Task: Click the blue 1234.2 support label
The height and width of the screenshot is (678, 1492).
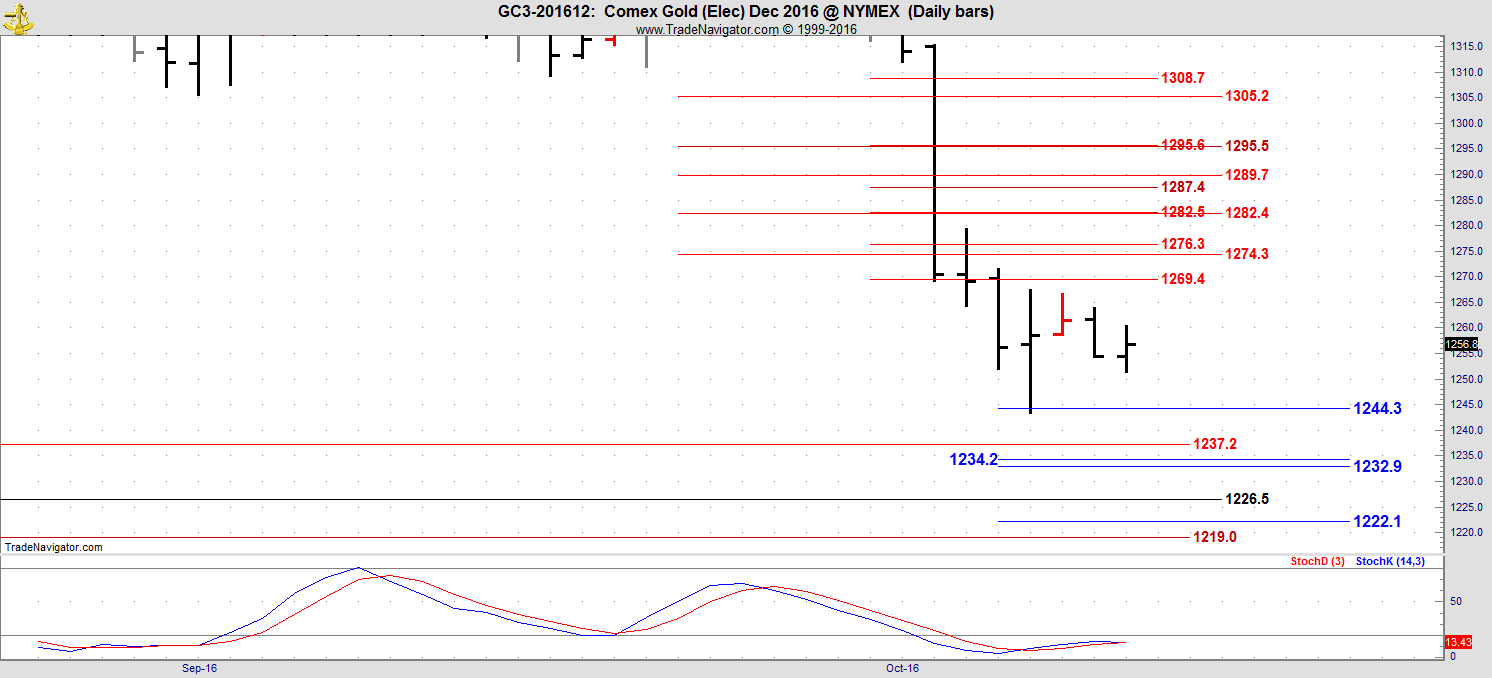Action: (973, 460)
